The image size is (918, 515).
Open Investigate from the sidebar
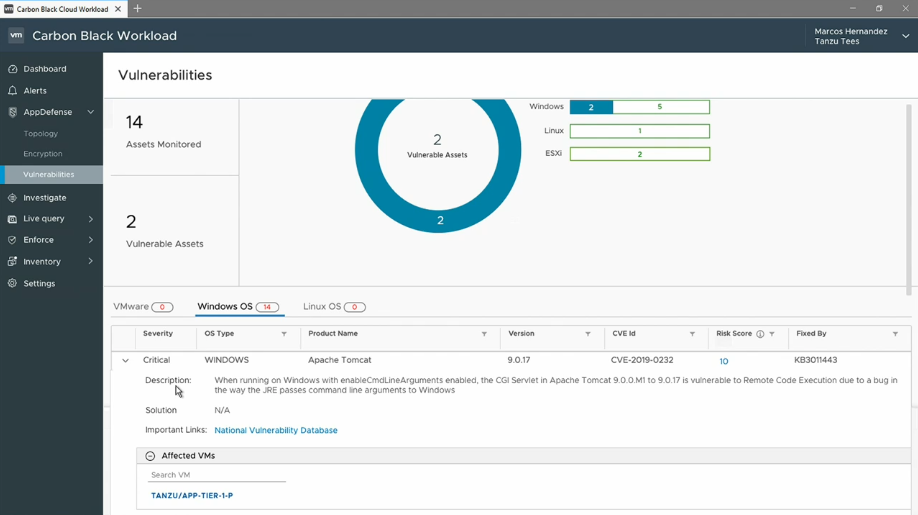click(44, 198)
